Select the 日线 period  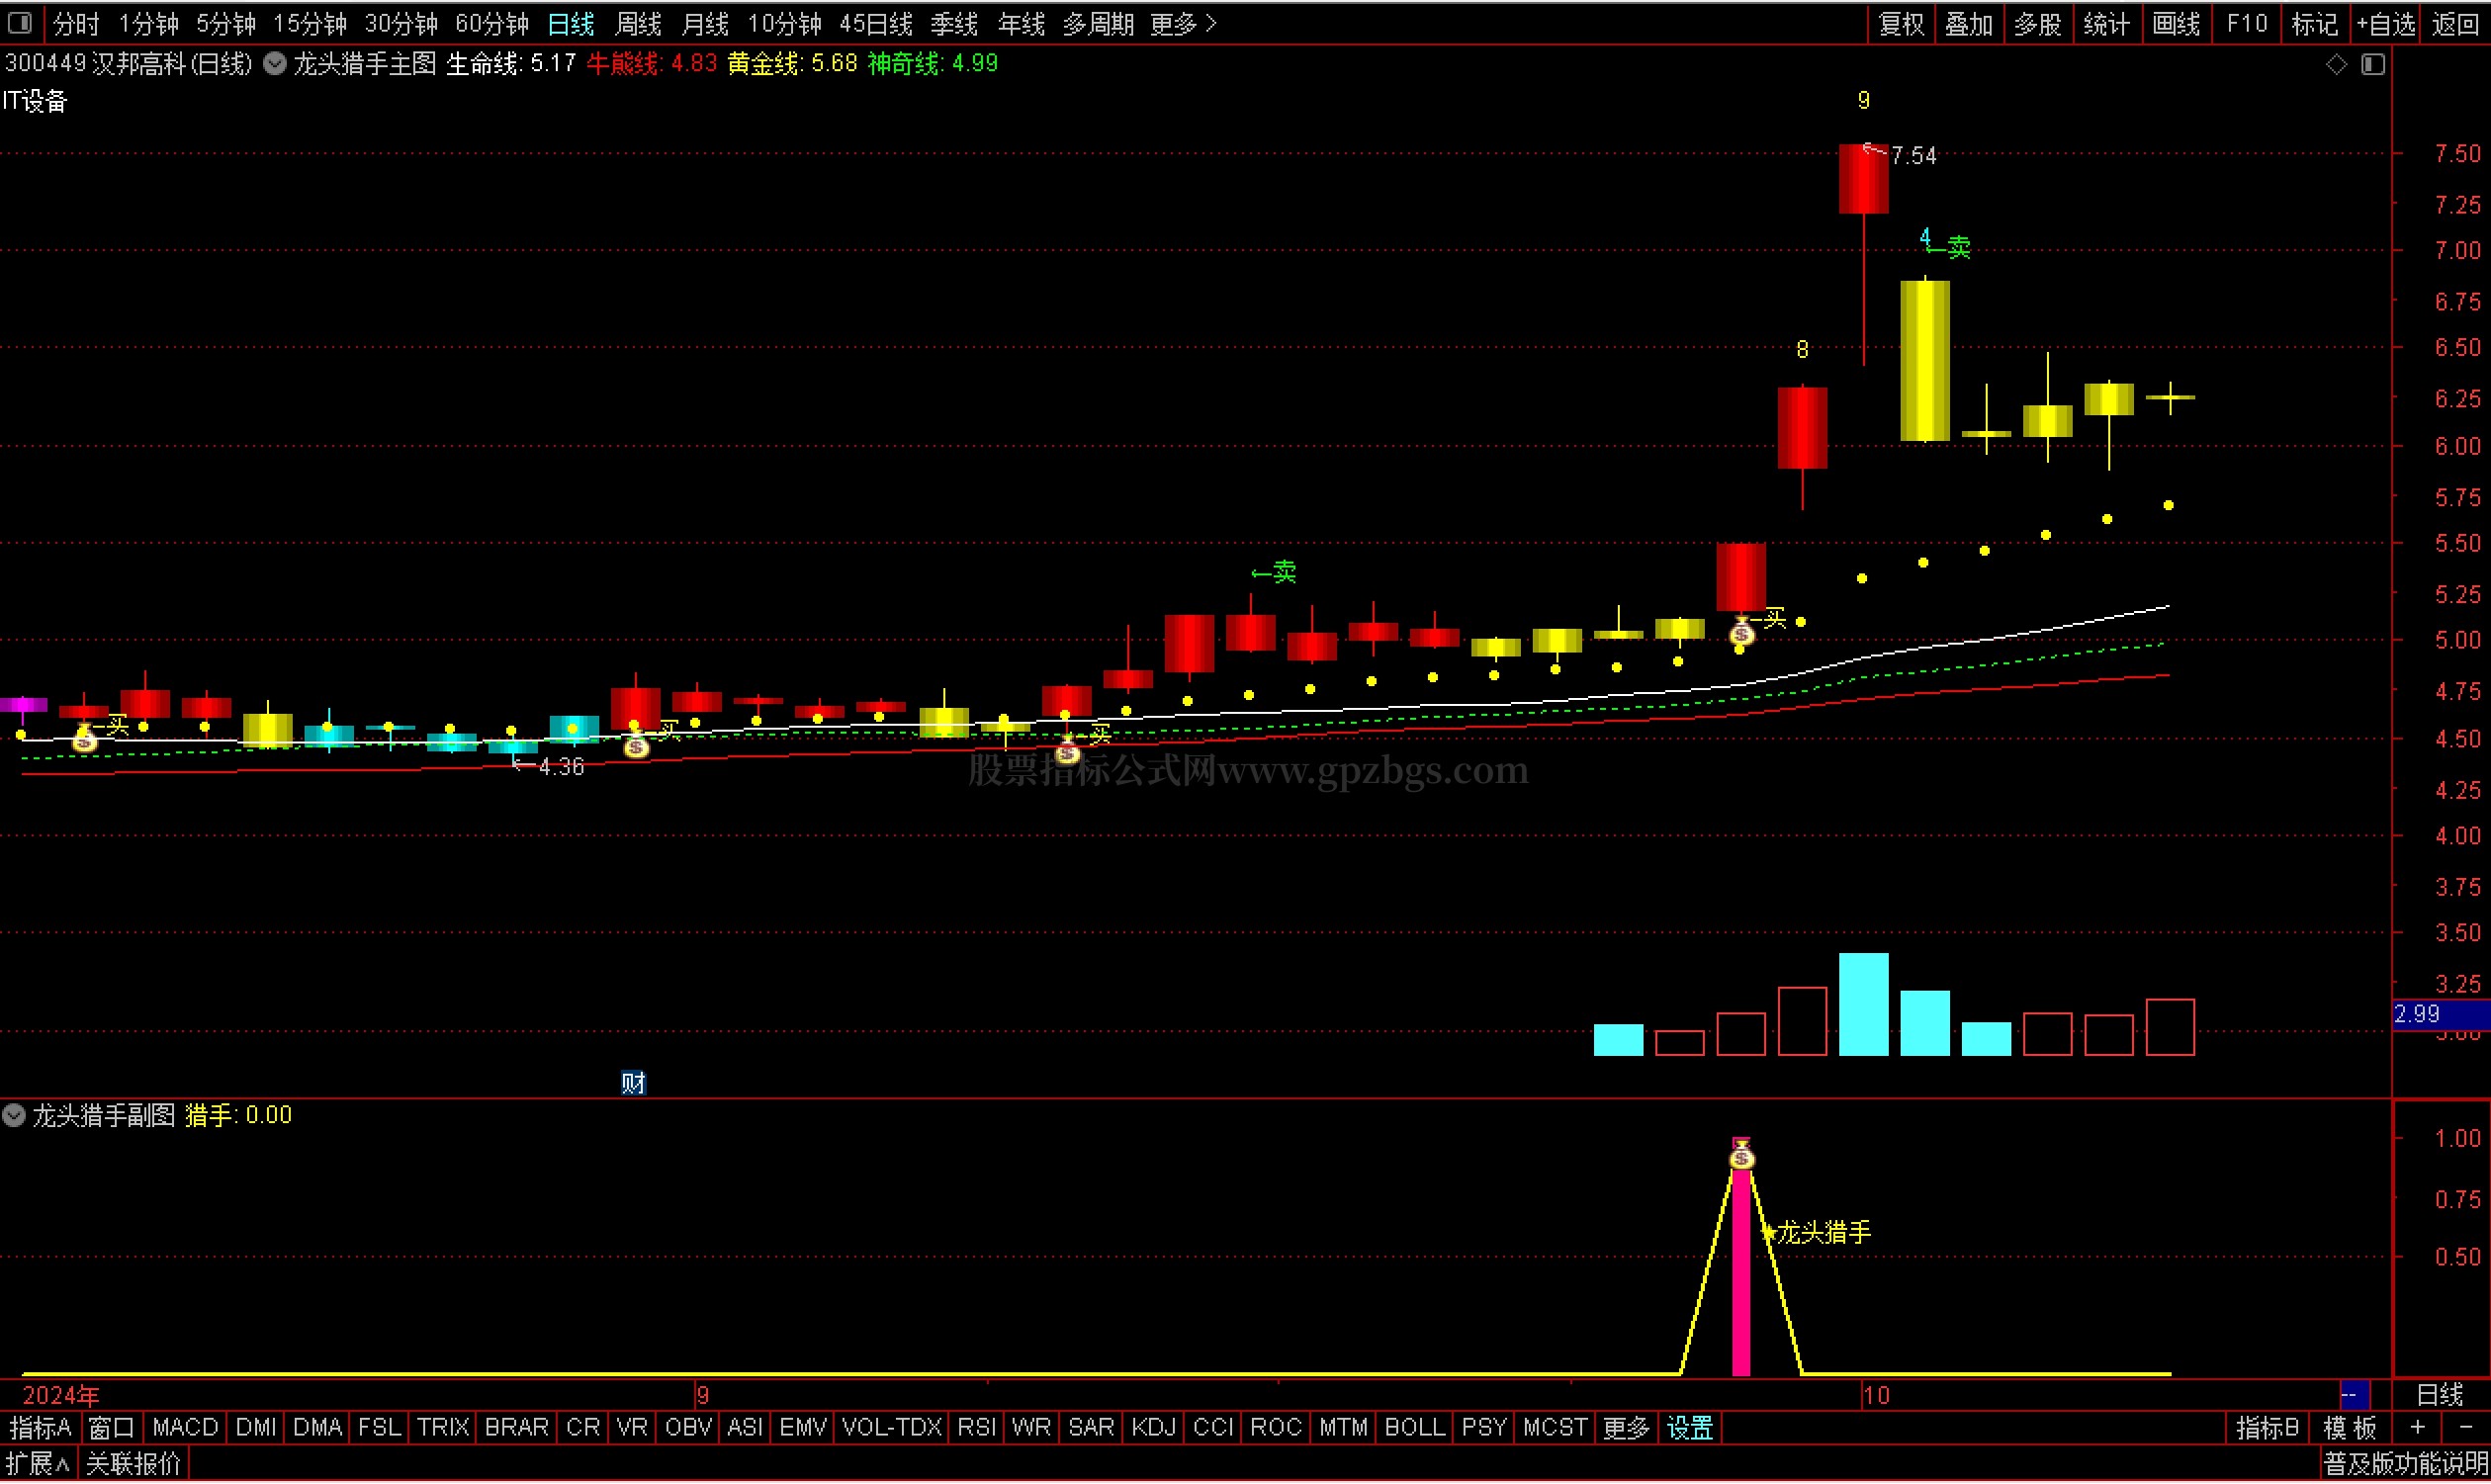pyautogui.click(x=571, y=23)
